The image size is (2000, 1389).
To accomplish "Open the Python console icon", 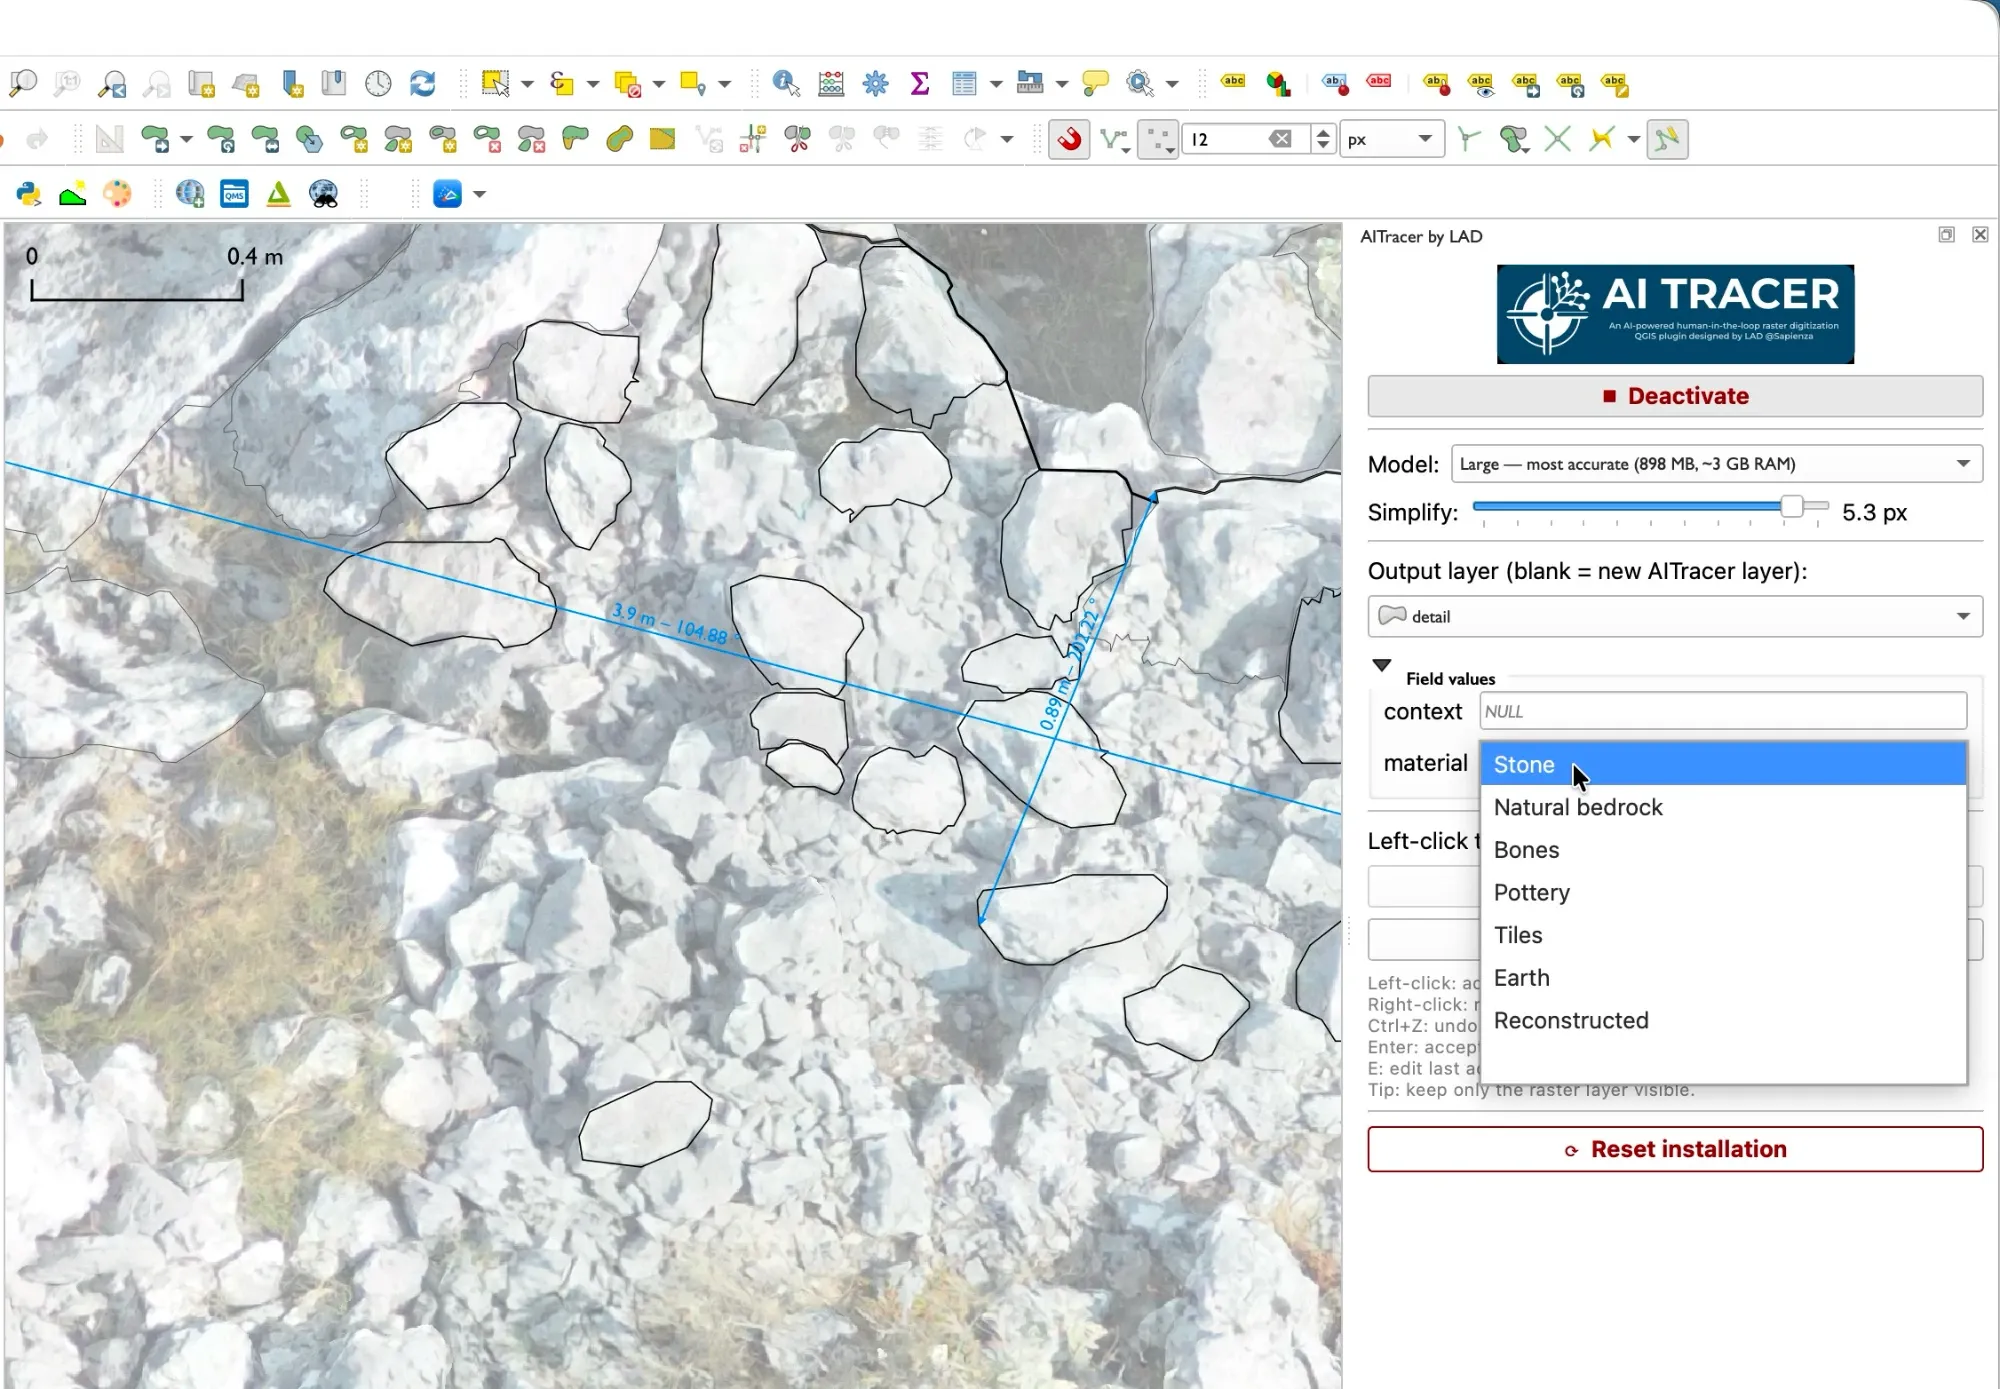I will coord(28,193).
